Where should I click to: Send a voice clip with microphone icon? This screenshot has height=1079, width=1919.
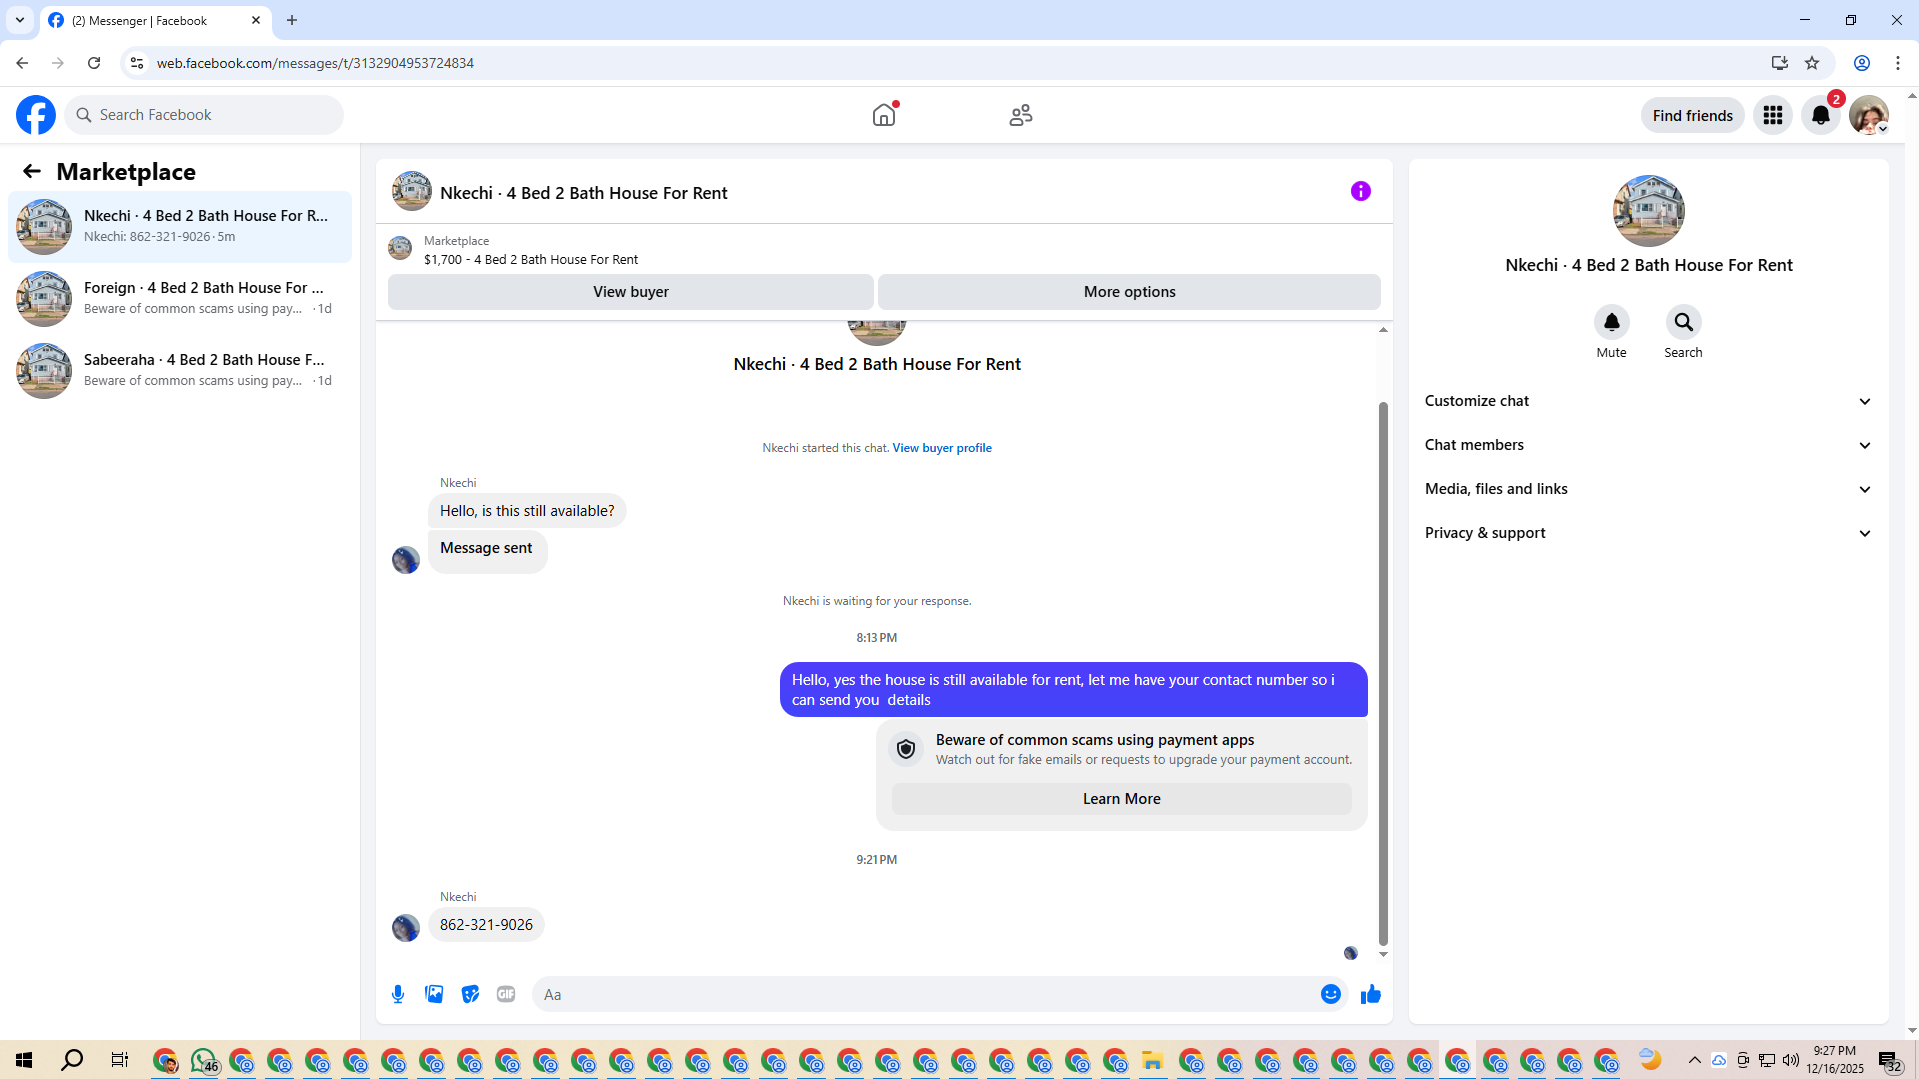click(x=398, y=994)
